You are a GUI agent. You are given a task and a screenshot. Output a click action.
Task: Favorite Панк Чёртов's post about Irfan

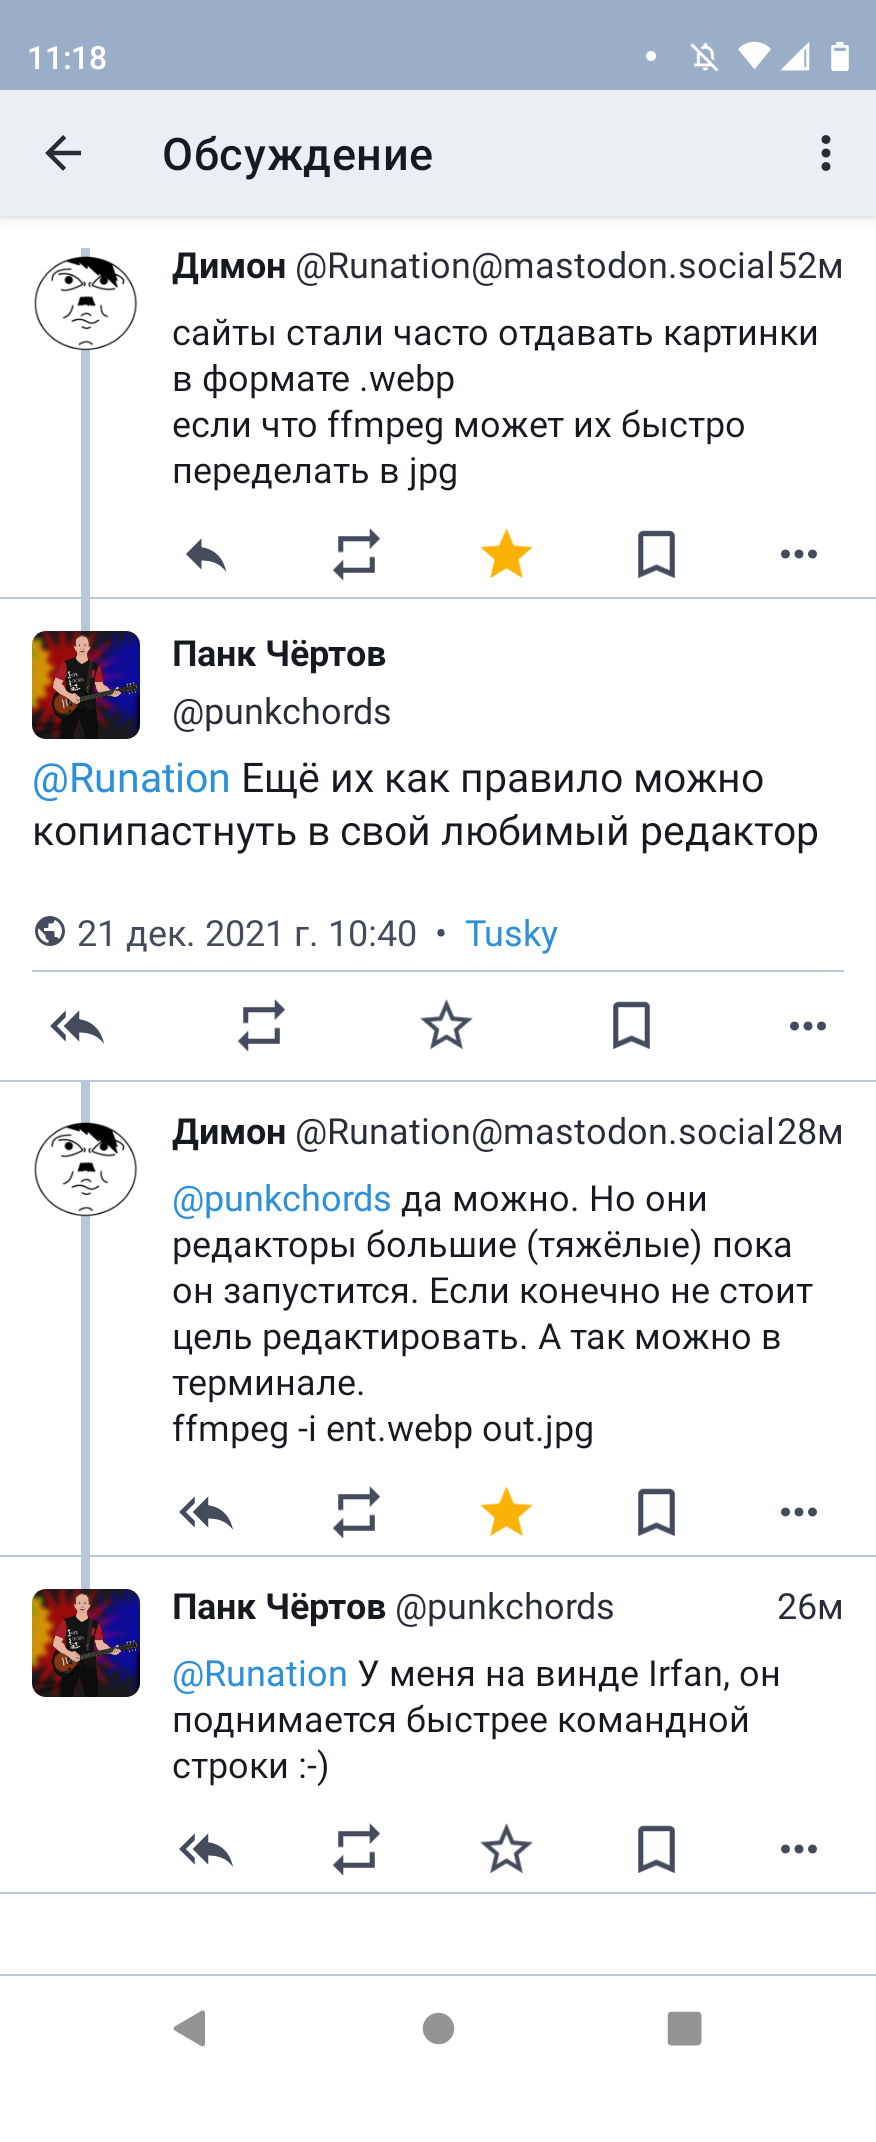506,1849
